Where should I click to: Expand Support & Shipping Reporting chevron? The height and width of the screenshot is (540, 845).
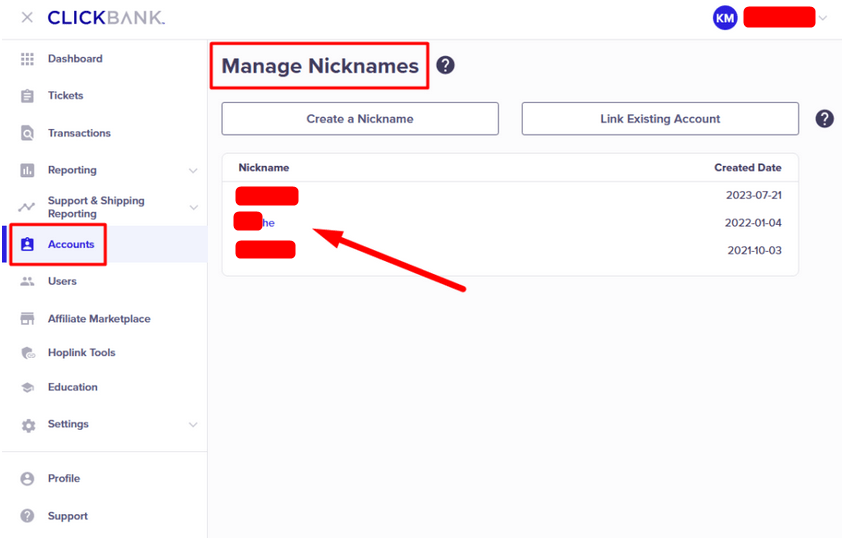(193, 207)
